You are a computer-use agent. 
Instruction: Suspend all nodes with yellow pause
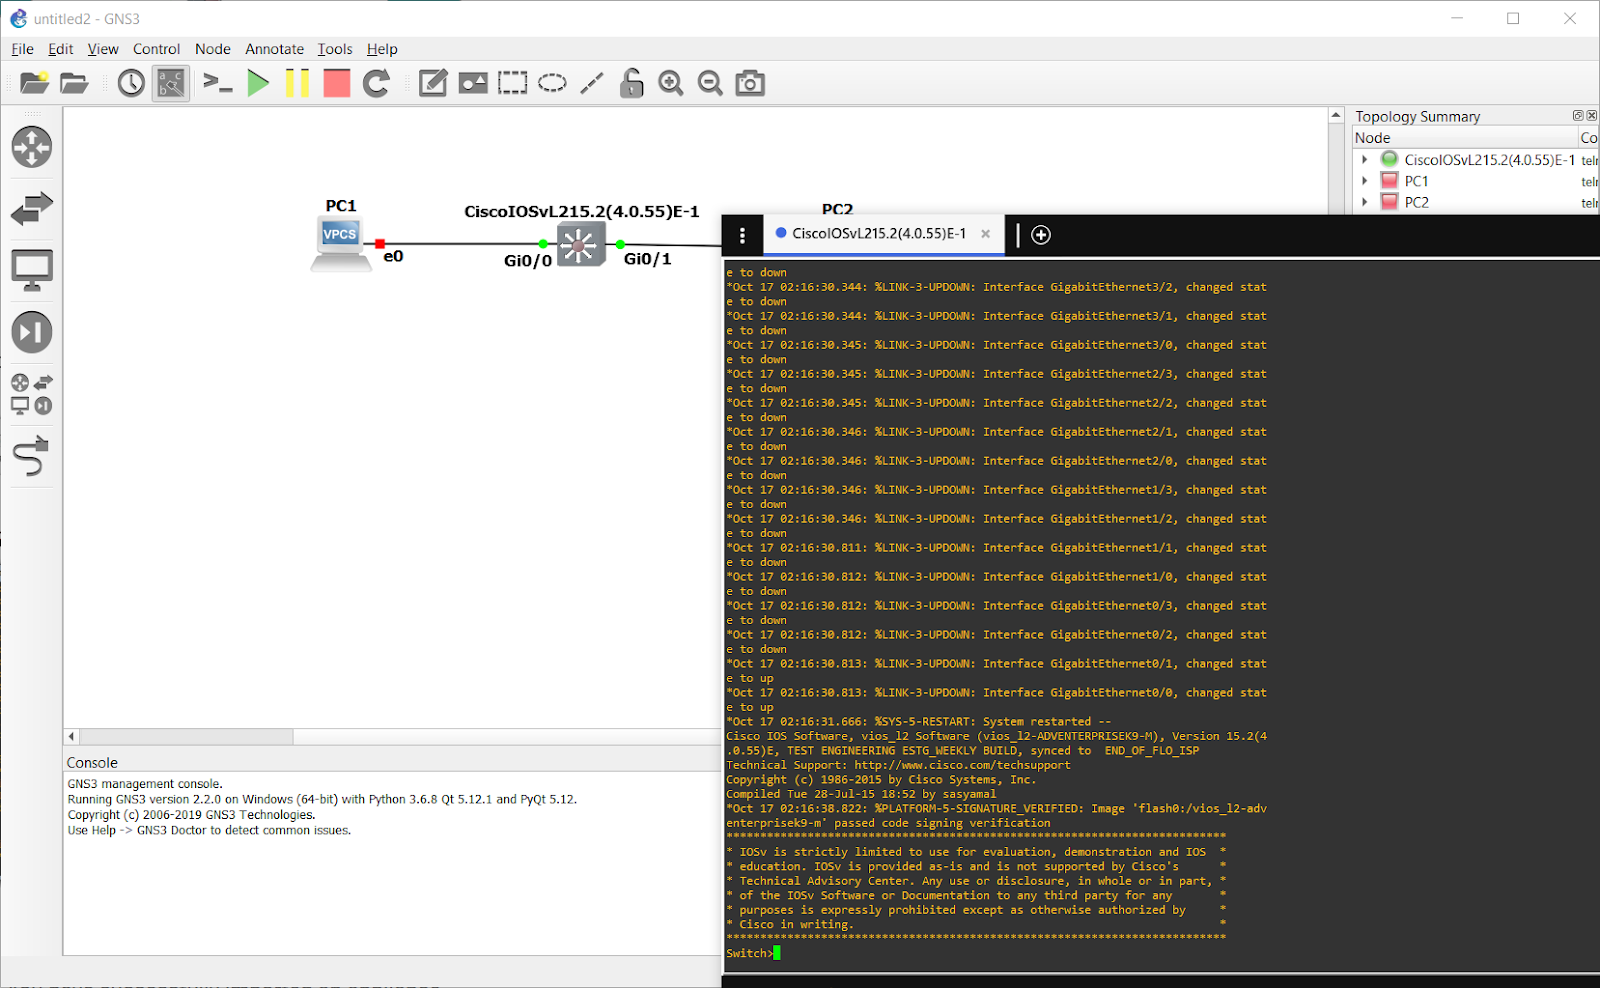pos(297,83)
